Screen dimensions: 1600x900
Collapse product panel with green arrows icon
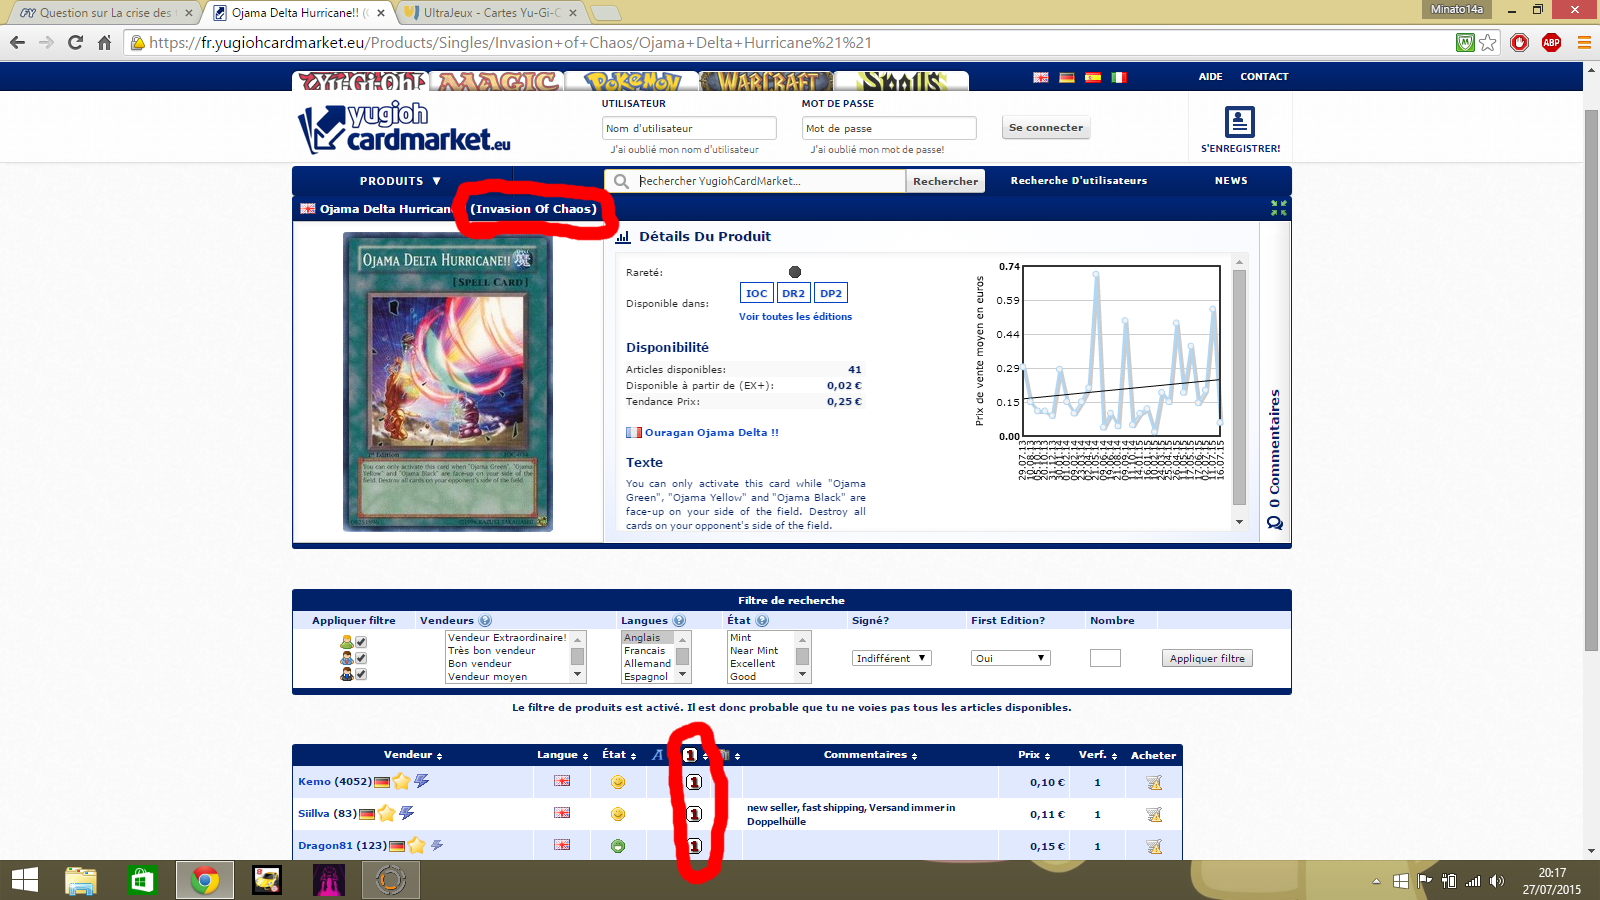(x=1278, y=208)
